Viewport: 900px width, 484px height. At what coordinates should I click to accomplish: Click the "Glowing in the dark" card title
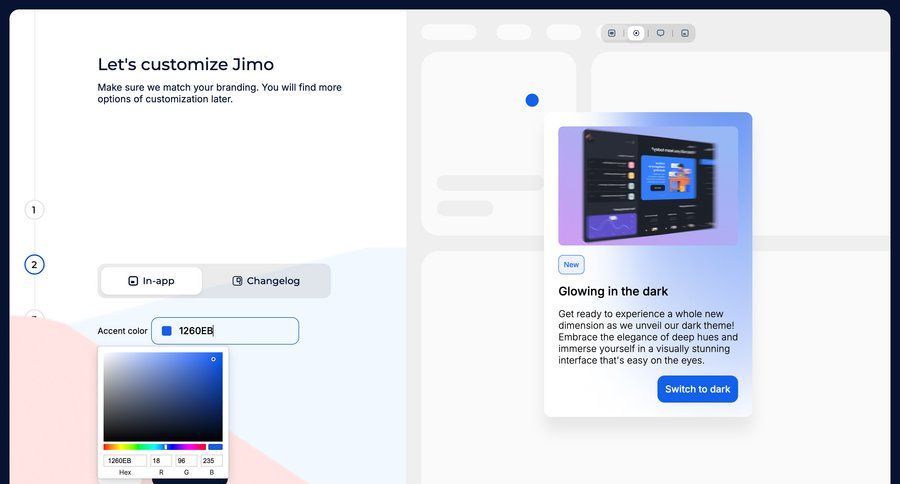tap(613, 292)
